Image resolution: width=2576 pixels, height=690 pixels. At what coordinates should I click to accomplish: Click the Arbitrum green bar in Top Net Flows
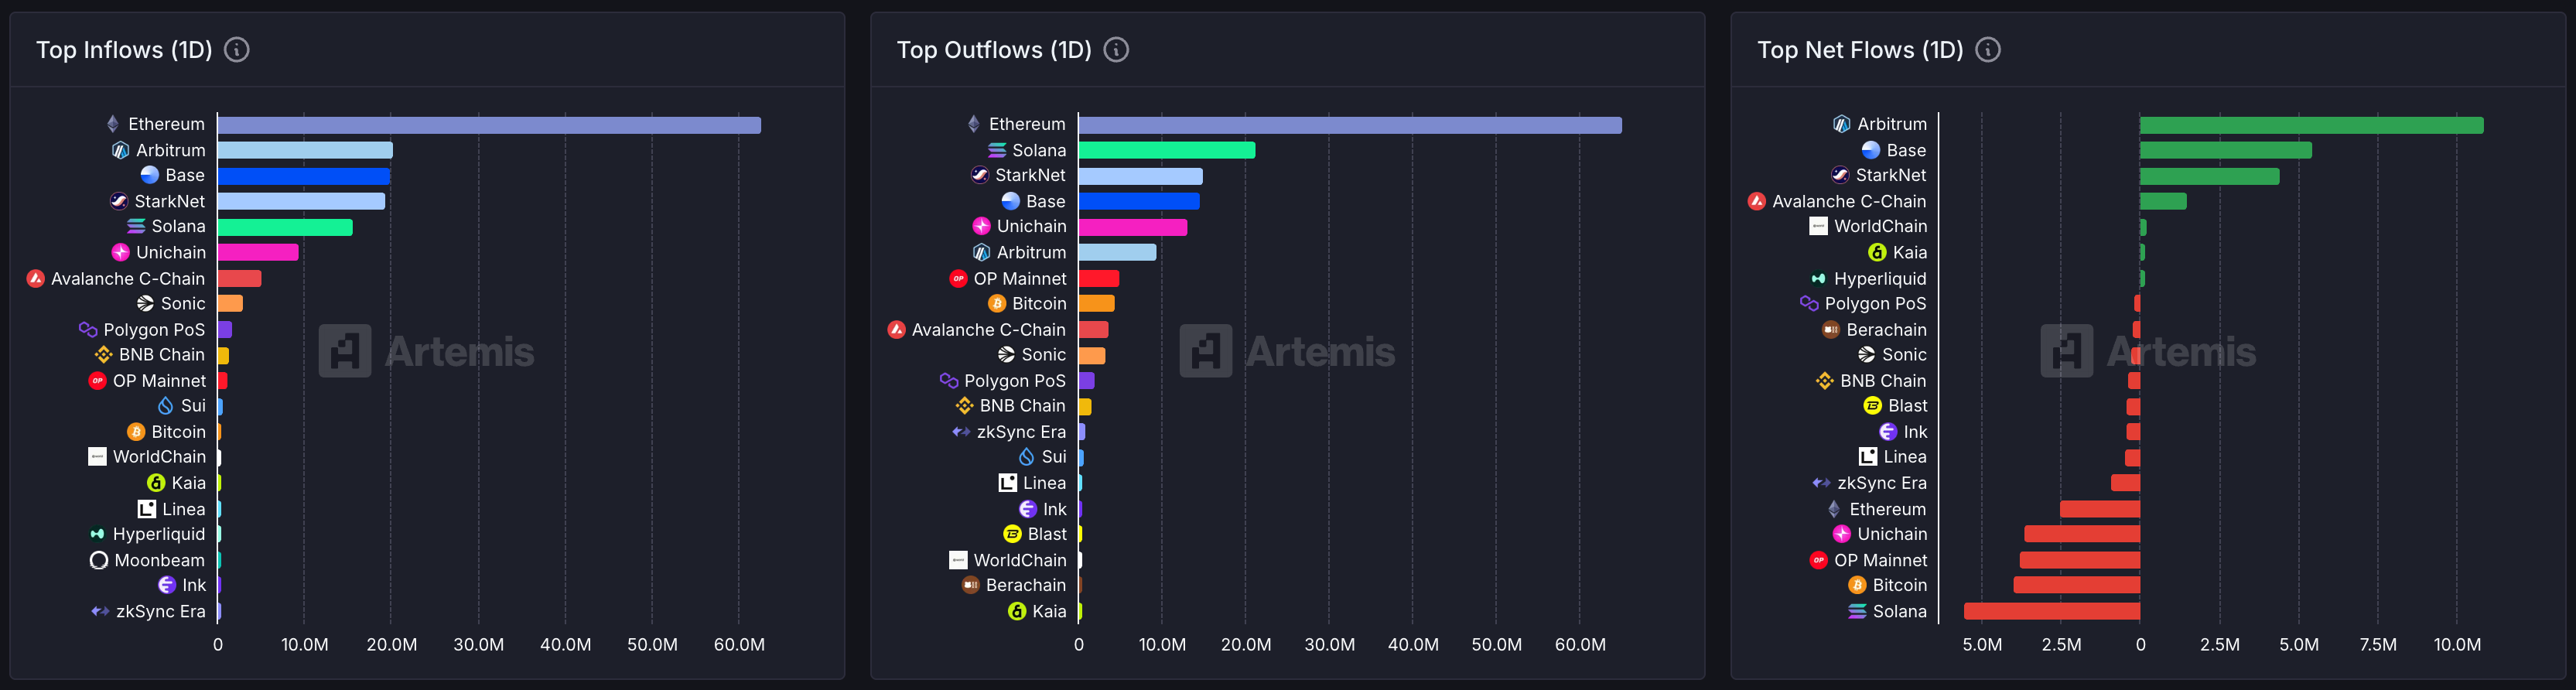pyautogui.click(x=2311, y=125)
